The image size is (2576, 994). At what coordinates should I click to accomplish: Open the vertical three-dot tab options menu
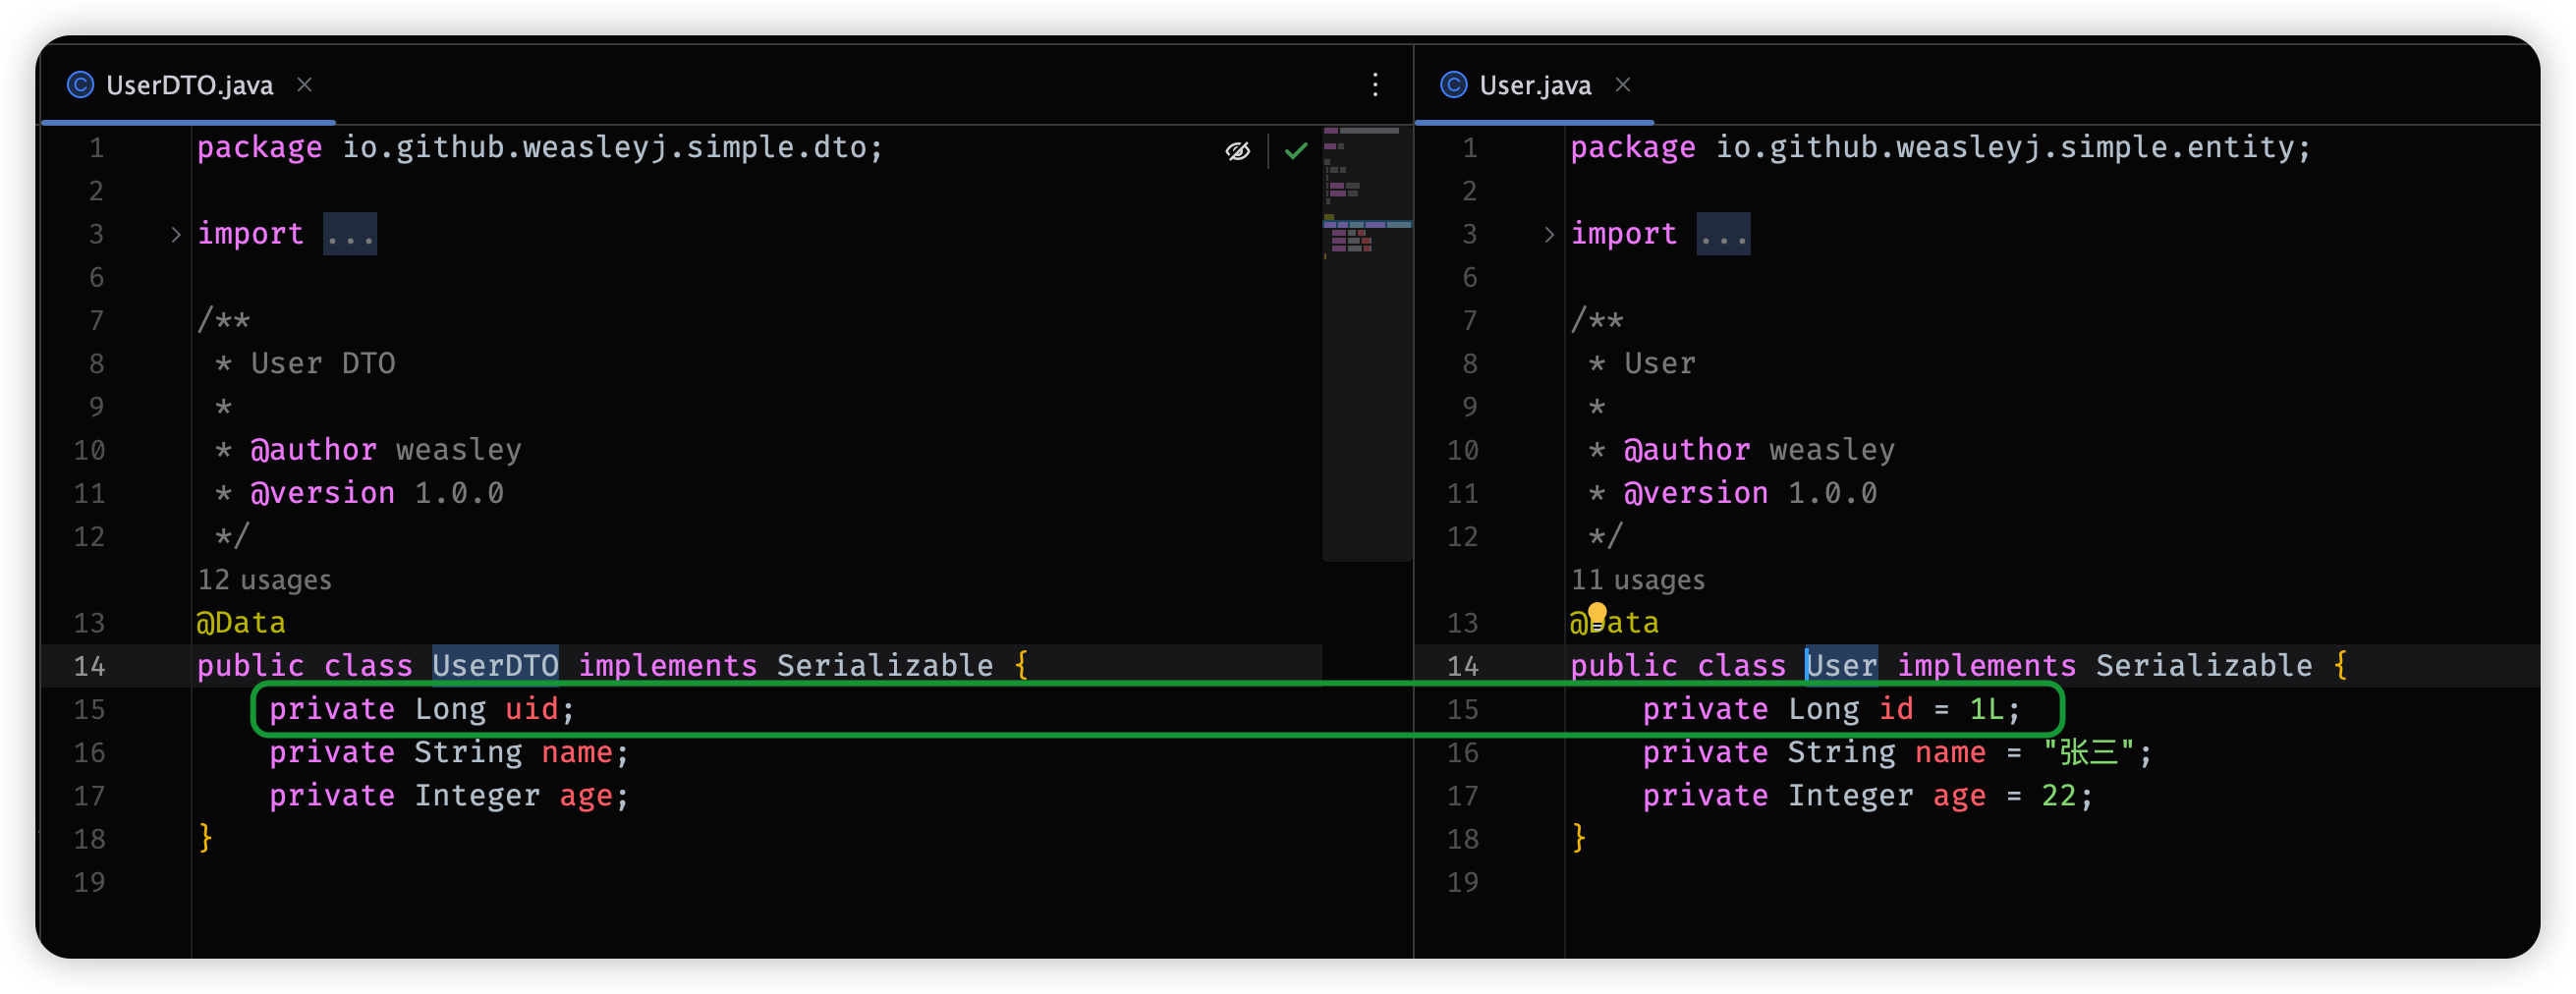1375,85
